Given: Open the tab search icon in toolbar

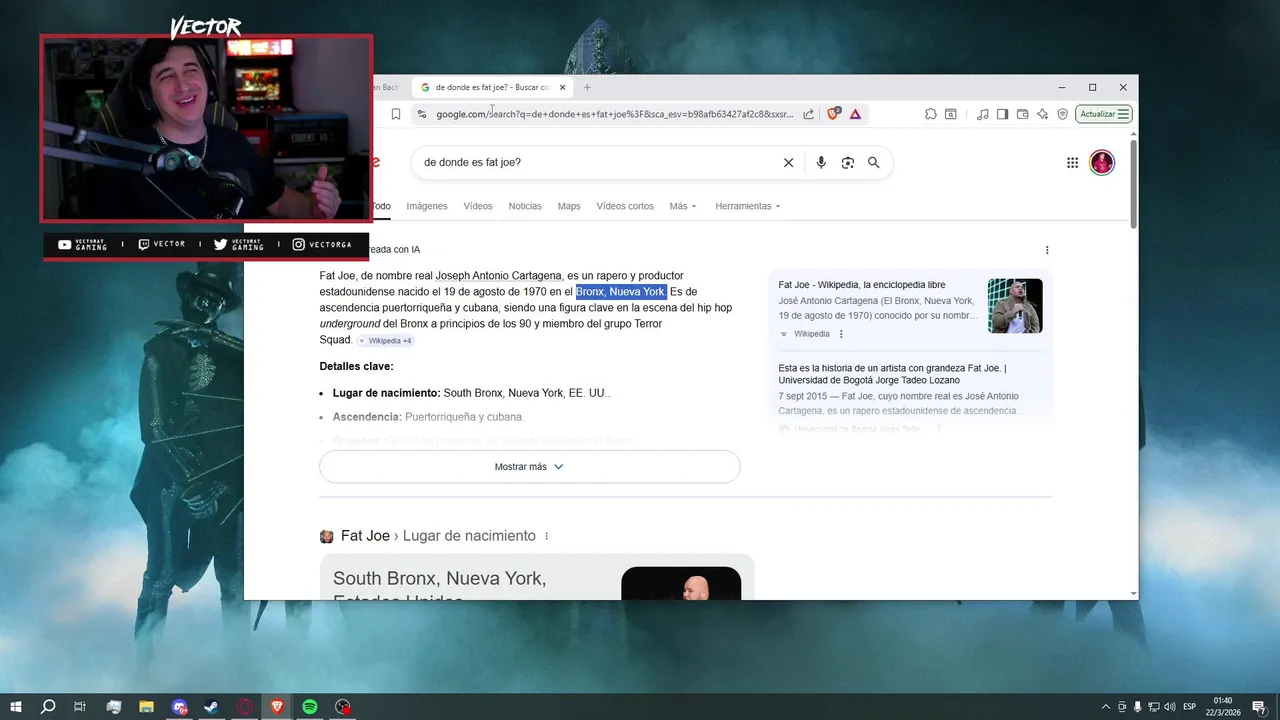Looking at the screenshot, I should click(x=950, y=114).
